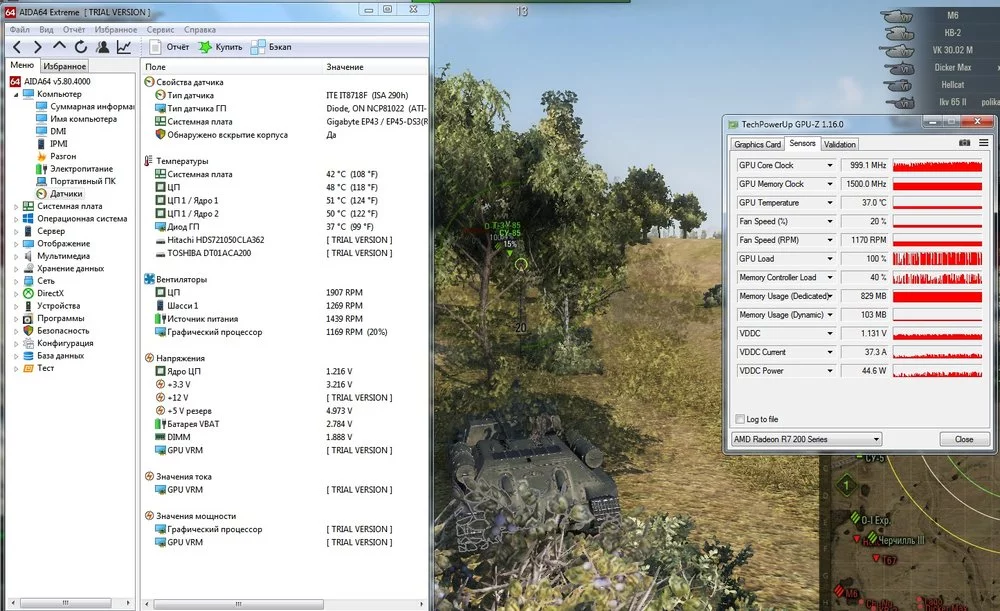Expand the Системная плата tree node

point(15,207)
